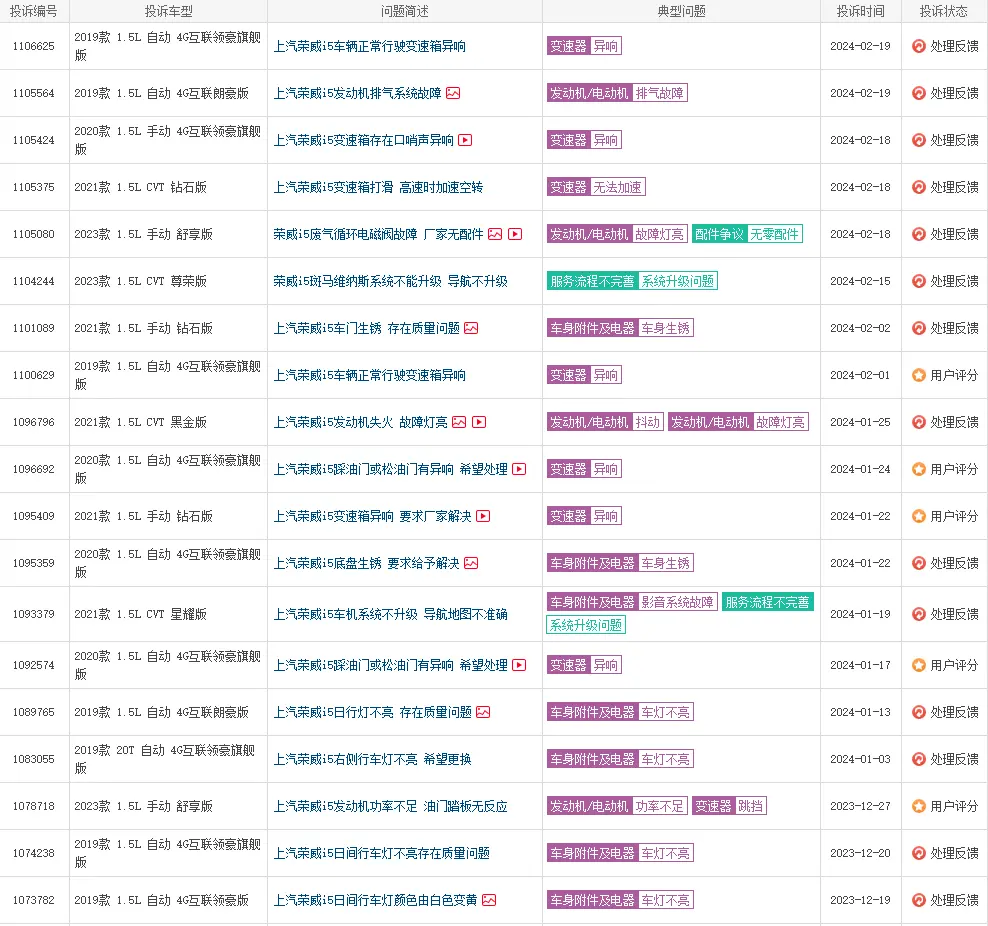This screenshot has width=988, height=926.
Task: Open link 上汽荣威i5发动机失火 故障灯亮
Action: 360,422
